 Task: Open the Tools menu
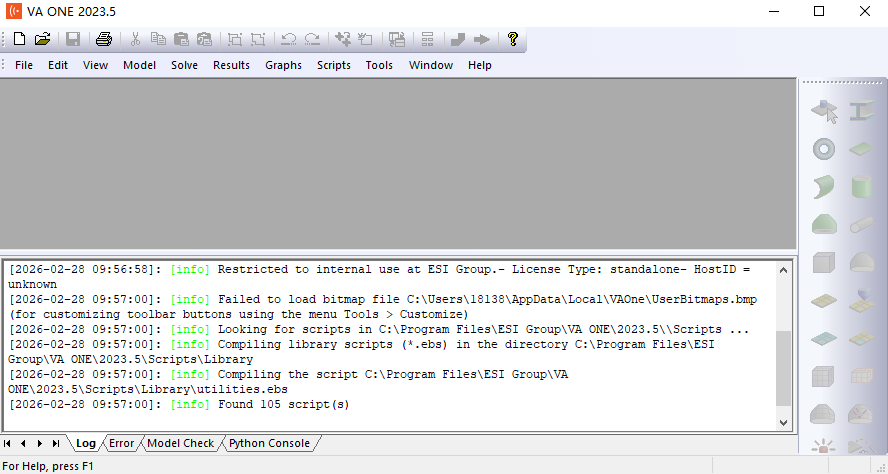pyautogui.click(x=379, y=65)
